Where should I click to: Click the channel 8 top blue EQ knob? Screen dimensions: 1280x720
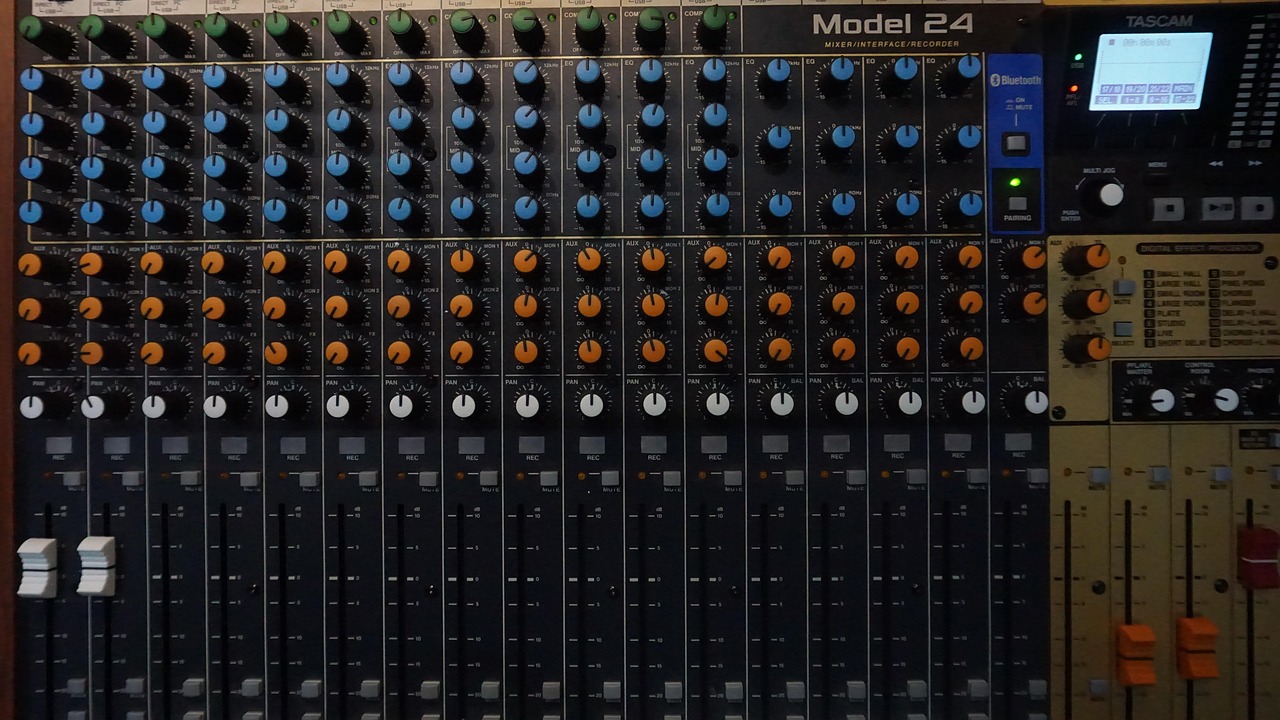tap(461, 74)
